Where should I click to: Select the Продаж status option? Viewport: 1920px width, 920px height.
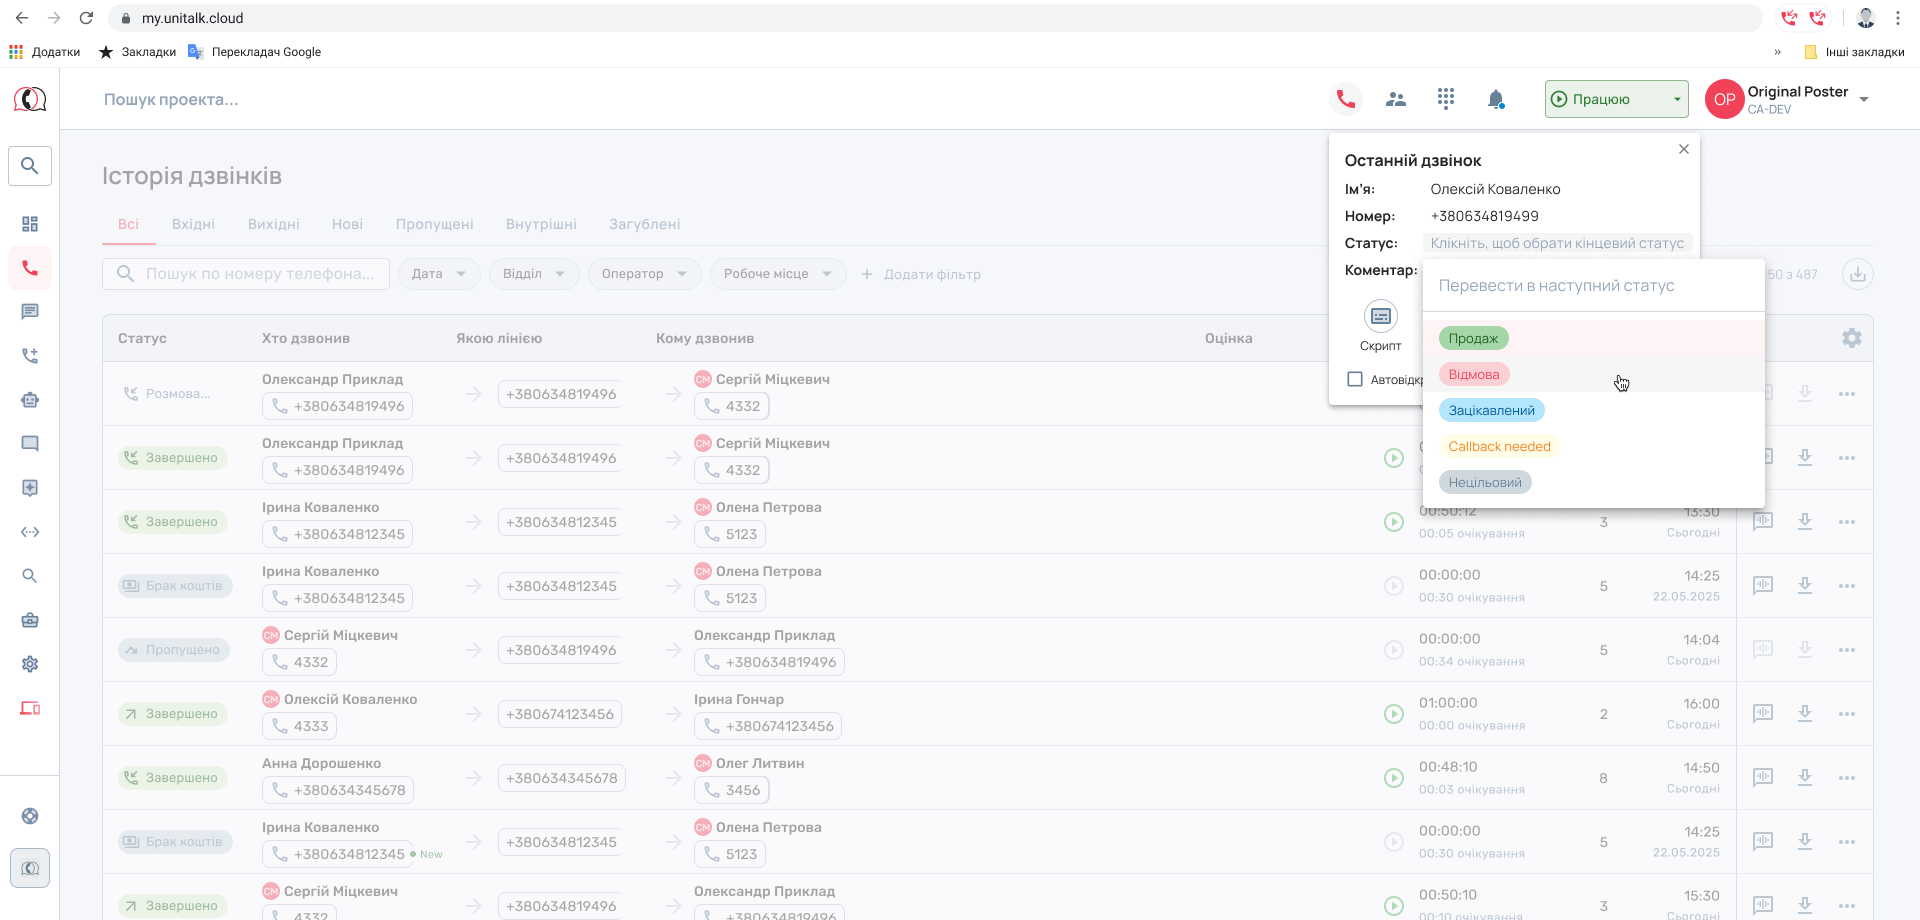click(1473, 338)
